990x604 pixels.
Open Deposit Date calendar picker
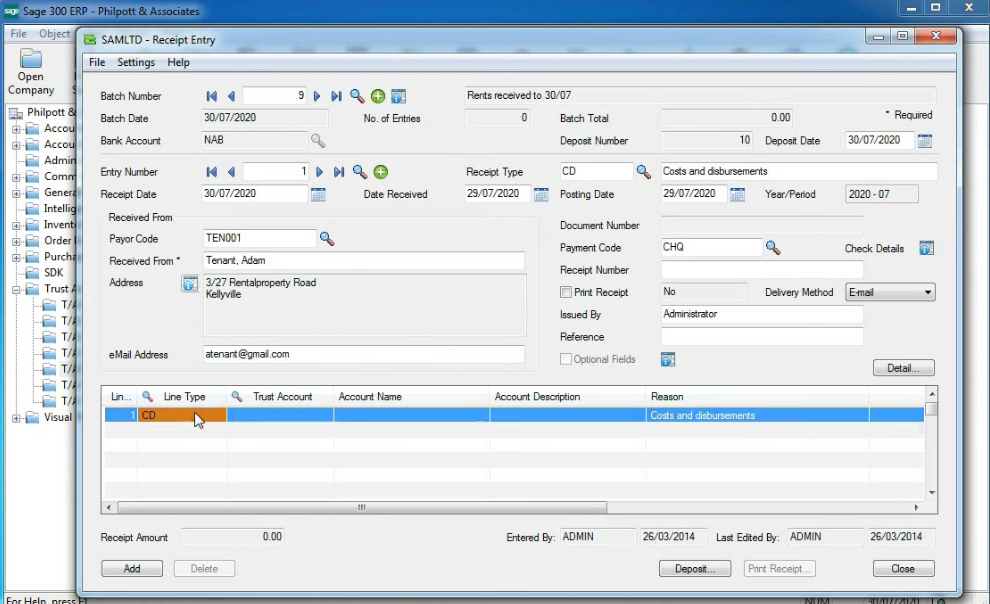click(925, 141)
